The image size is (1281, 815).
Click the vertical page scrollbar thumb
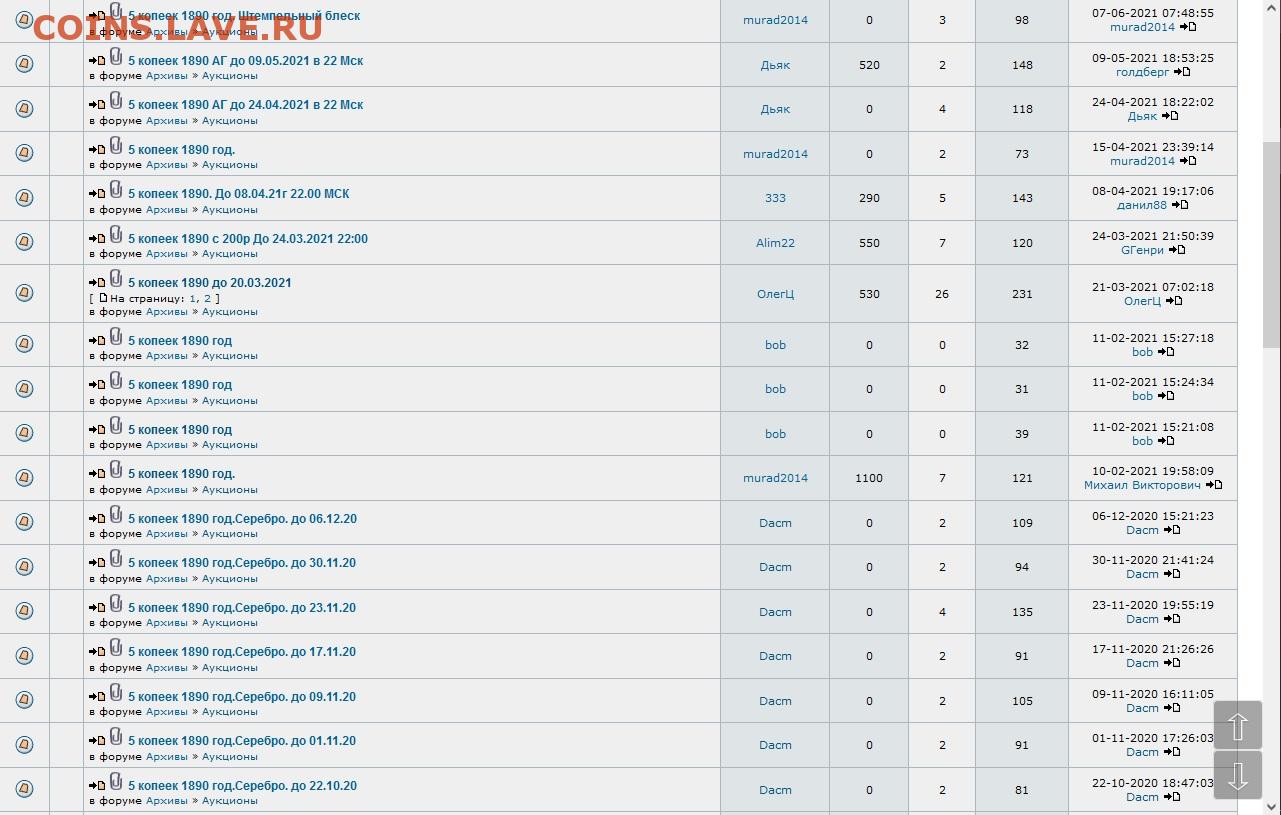pyautogui.click(x=1271, y=245)
